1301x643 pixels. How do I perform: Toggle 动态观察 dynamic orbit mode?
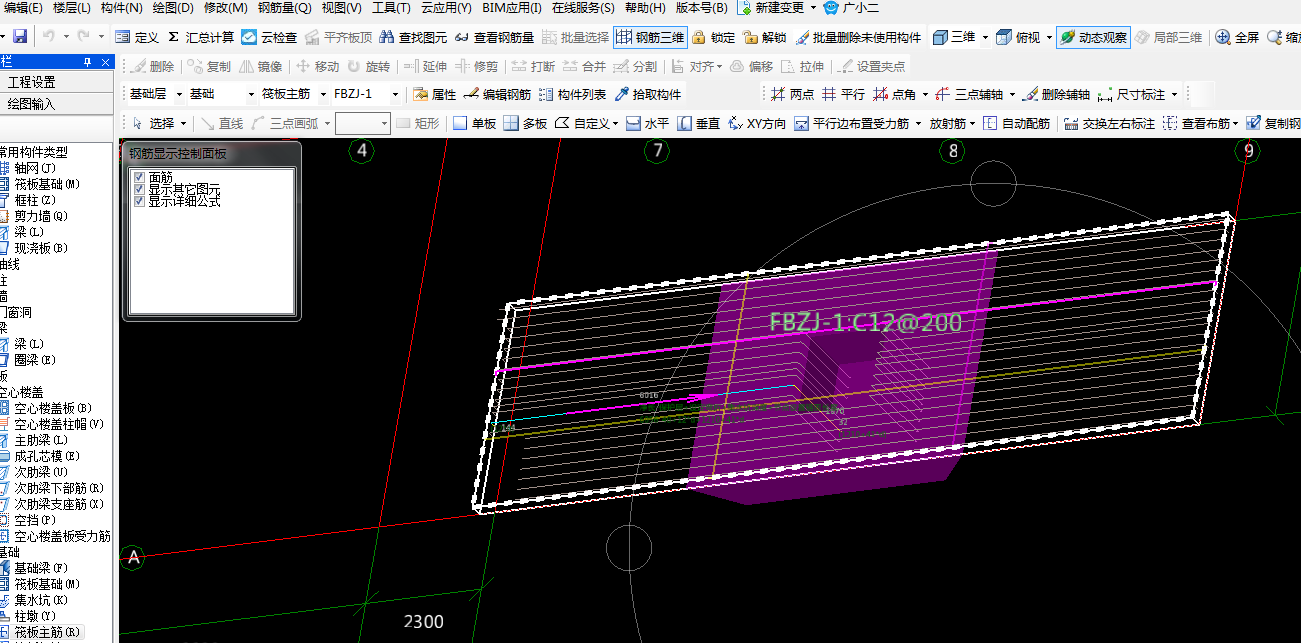click(x=1093, y=37)
